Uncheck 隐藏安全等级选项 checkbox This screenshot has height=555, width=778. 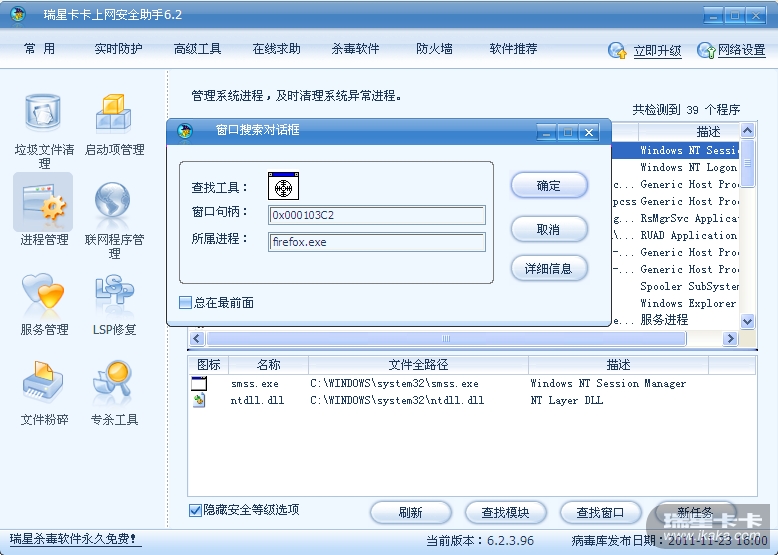coord(195,510)
